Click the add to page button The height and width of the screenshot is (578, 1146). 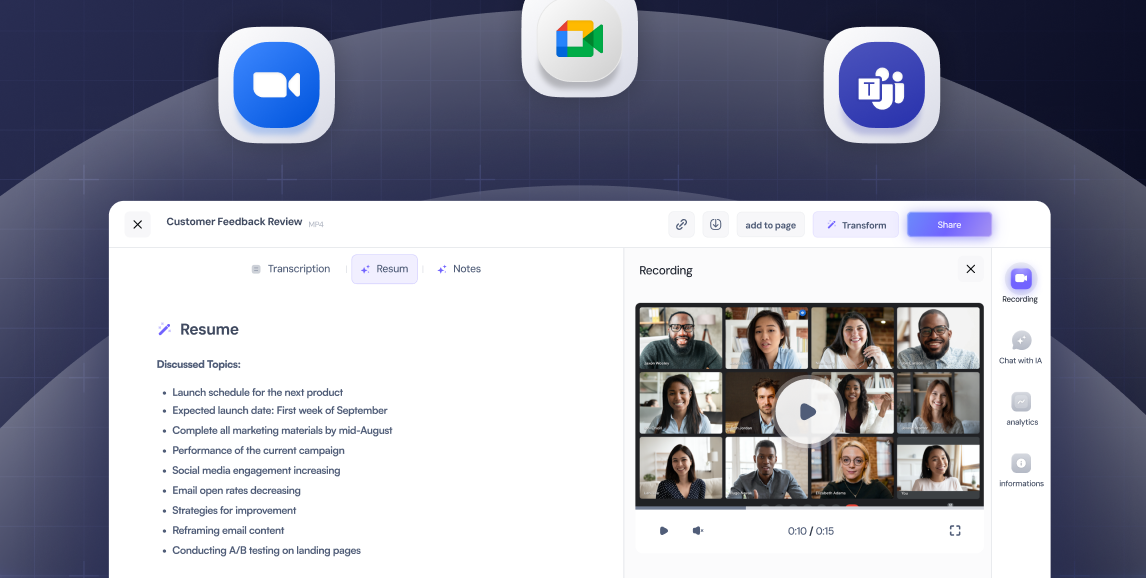click(770, 225)
